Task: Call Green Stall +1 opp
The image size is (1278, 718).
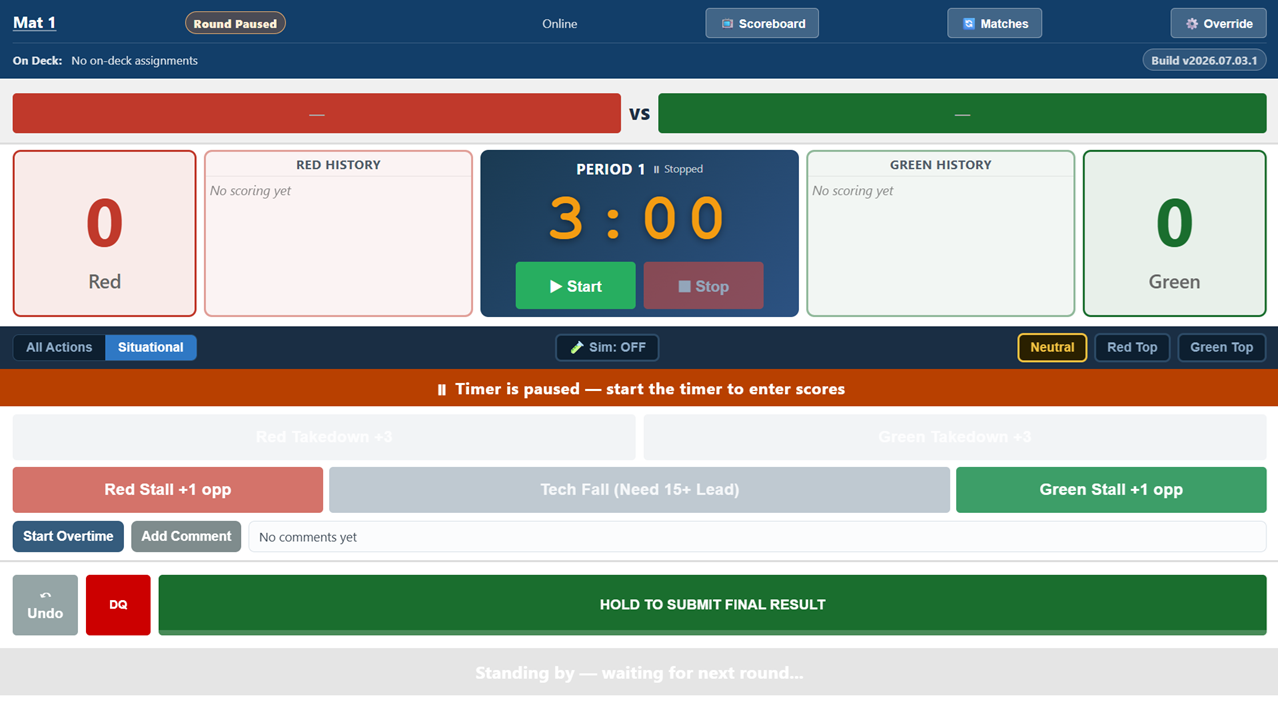Action: point(1111,490)
